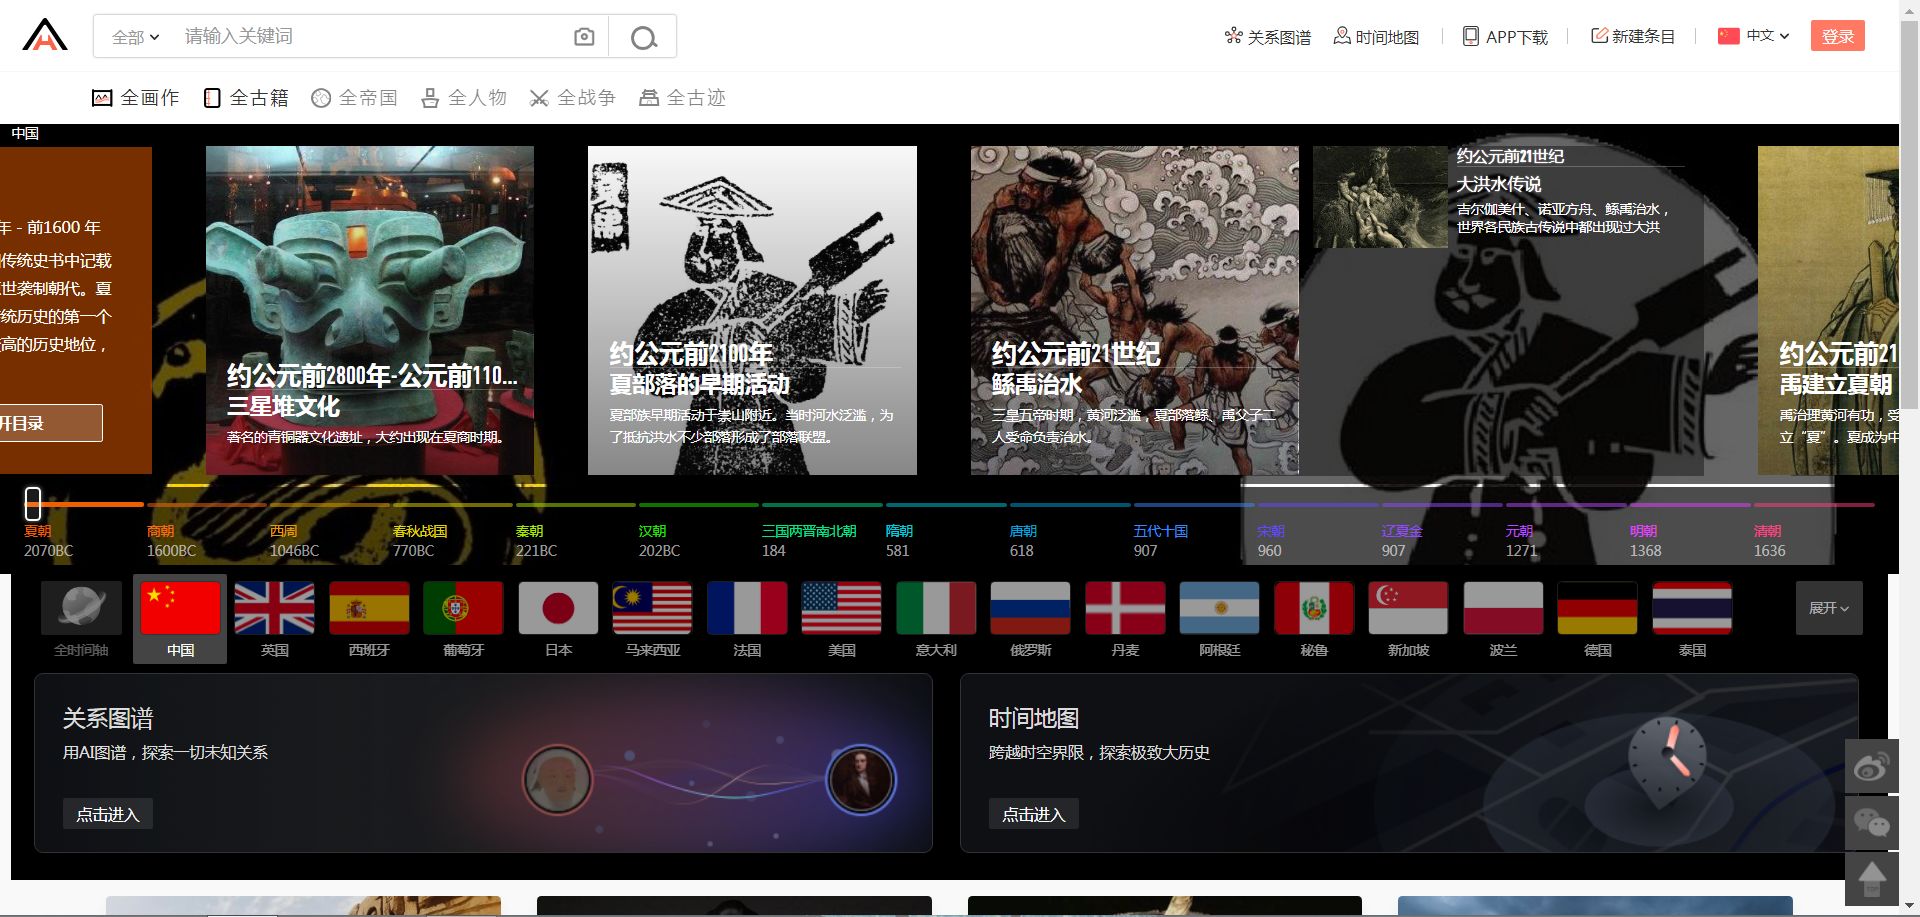Switch to the 全画作 tab

(136, 98)
